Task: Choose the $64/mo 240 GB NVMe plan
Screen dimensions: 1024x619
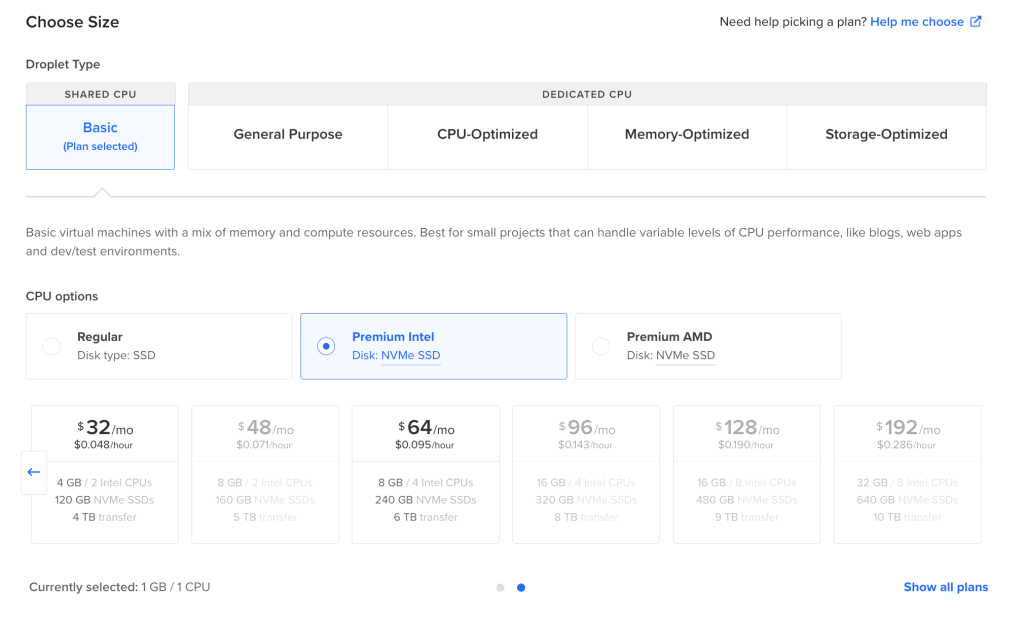Action: click(426, 474)
